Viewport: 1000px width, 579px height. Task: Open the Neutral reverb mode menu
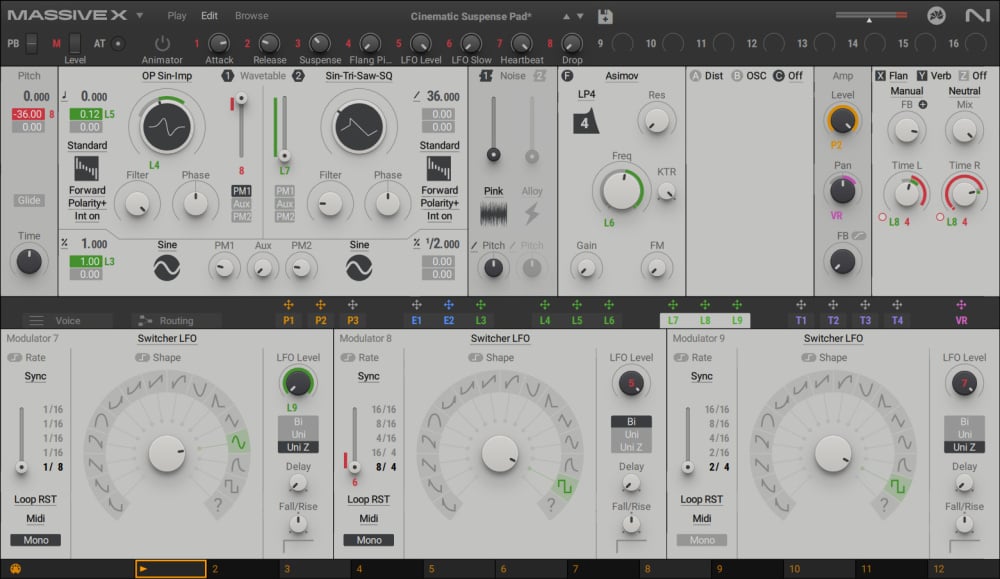pyautogui.click(x=964, y=91)
